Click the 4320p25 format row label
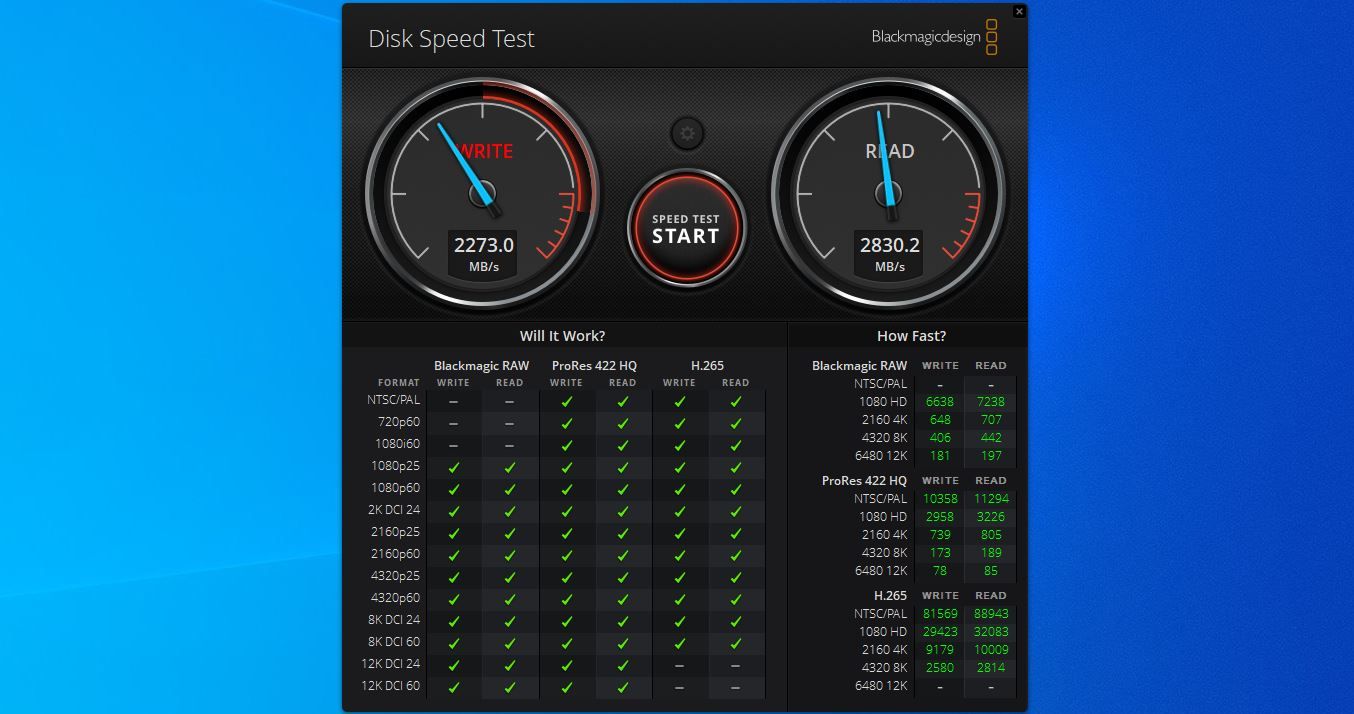1354x714 pixels. (394, 576)
